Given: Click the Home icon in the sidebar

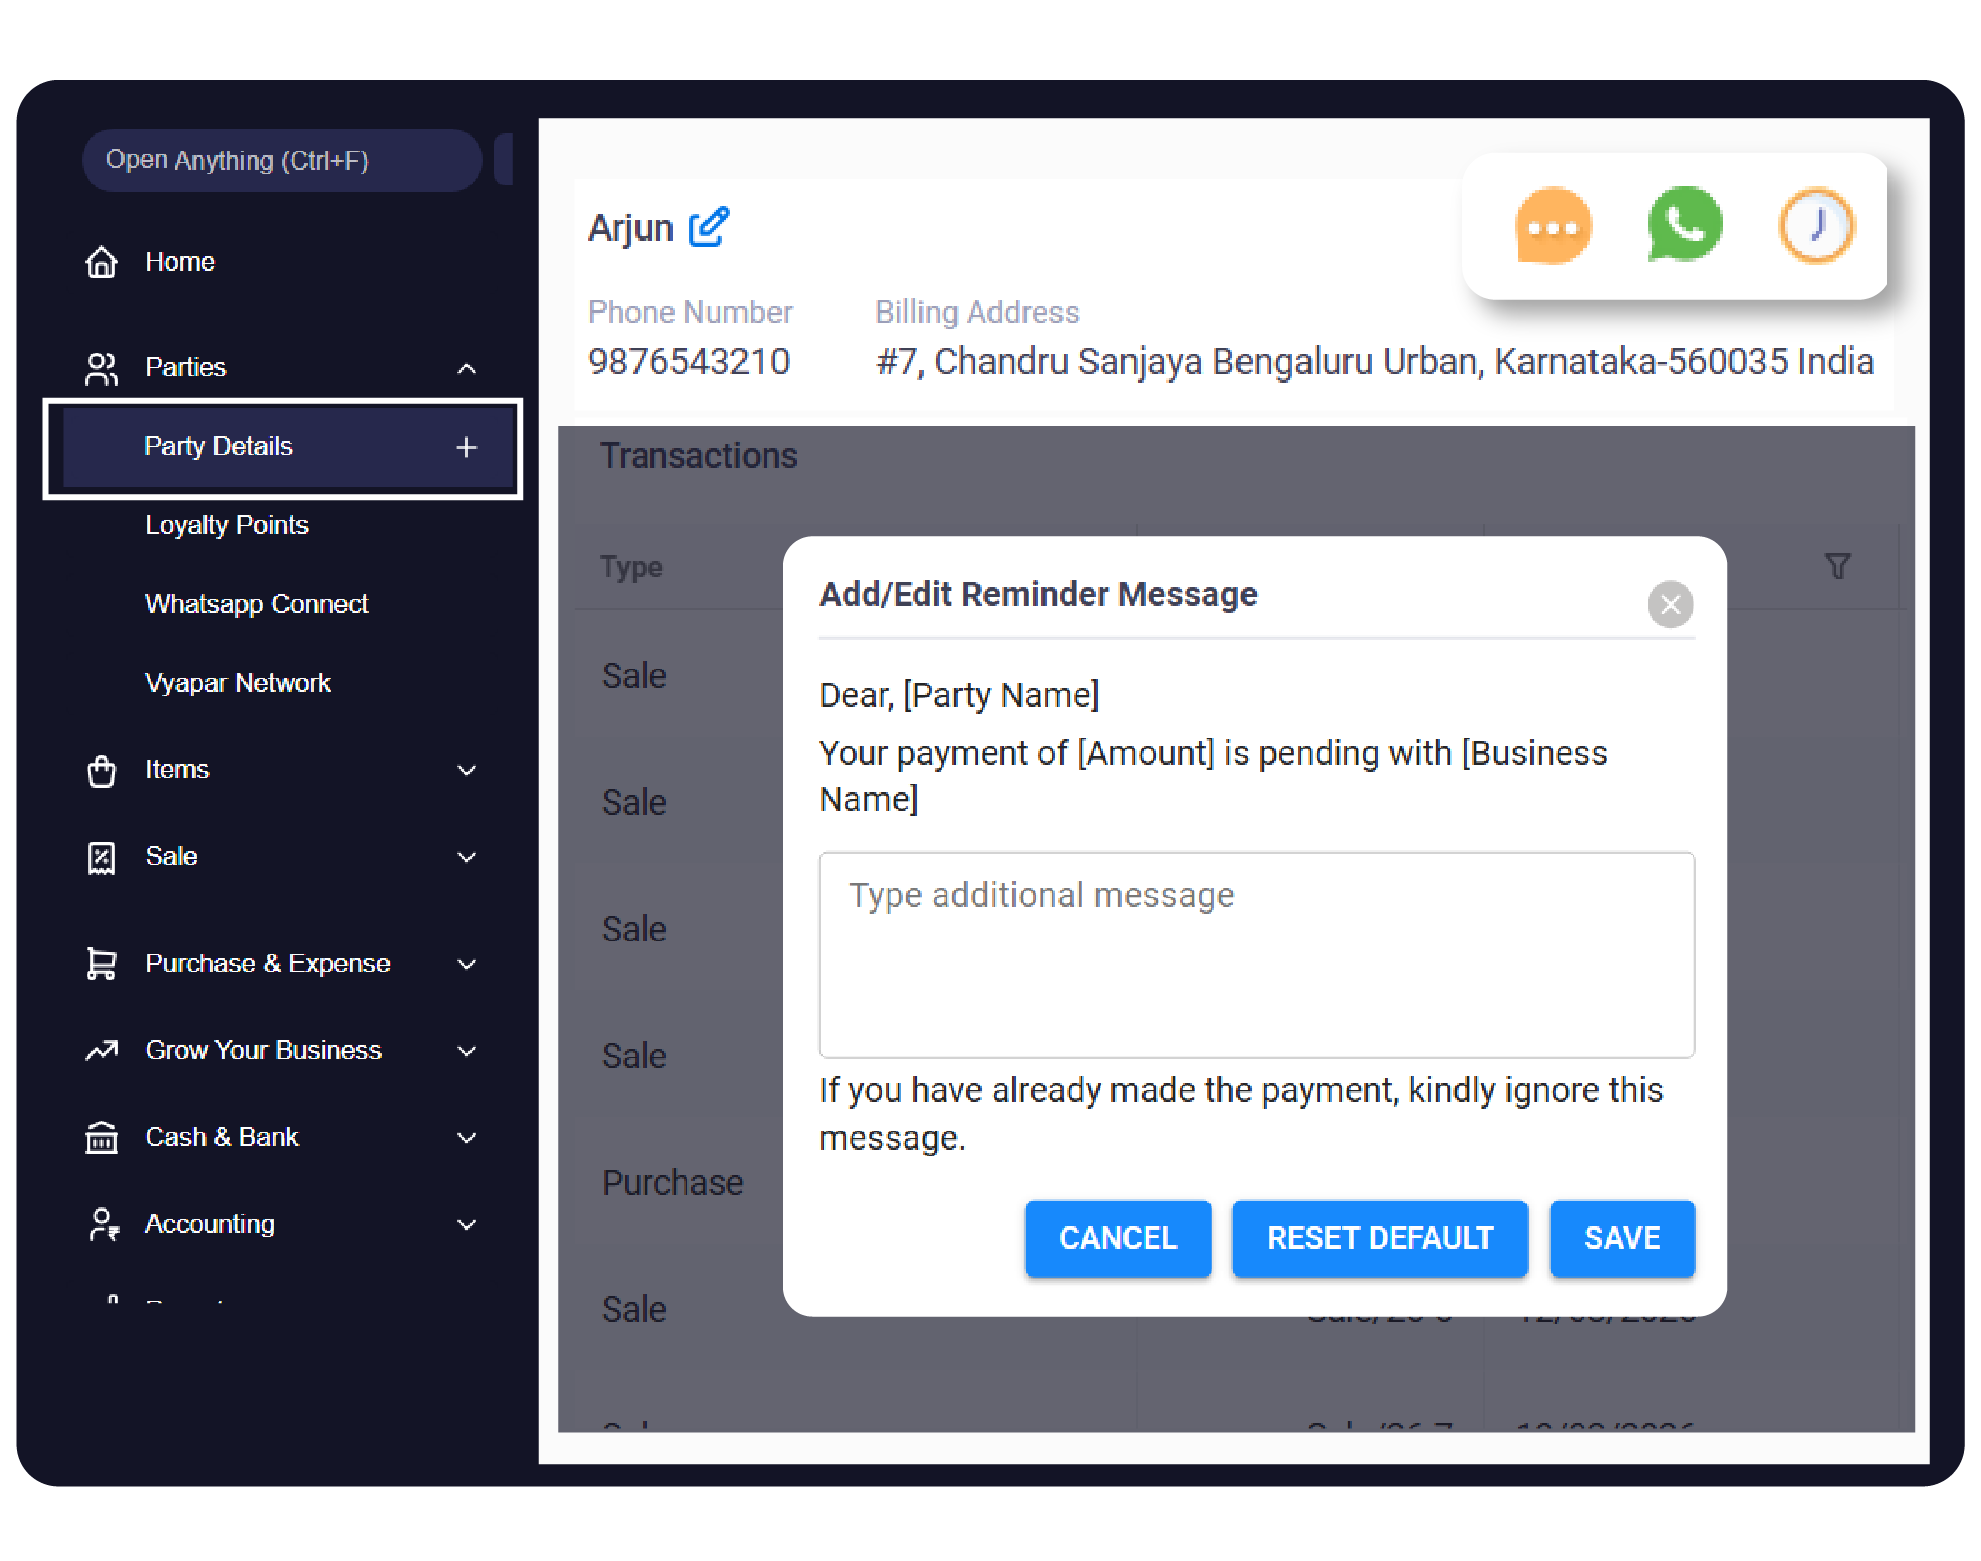Looking at the screenshot, I should pyautogui.click(x=102, y=262).
